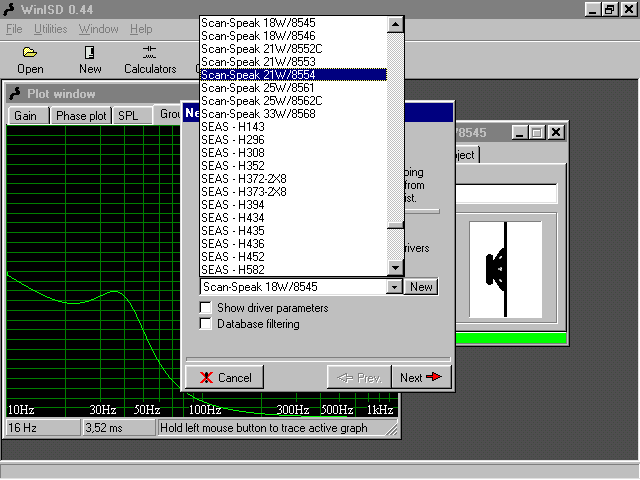This screenshot has width=640, height=480.
Task: Select Scan-Speak 33W/8568 in list
Action: 293,114
